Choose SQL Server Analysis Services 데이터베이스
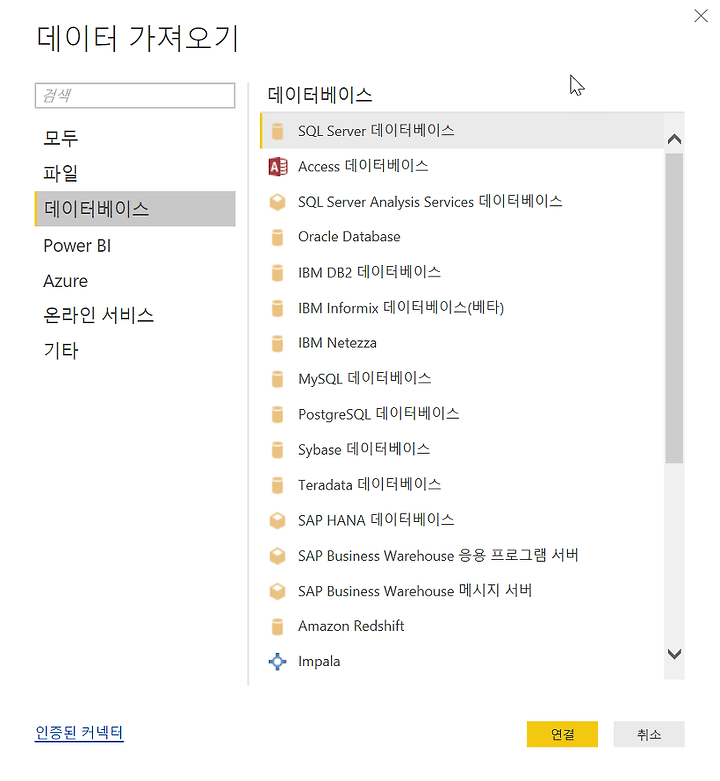This screenshot has width=720, height=781. tap(462, 202)
